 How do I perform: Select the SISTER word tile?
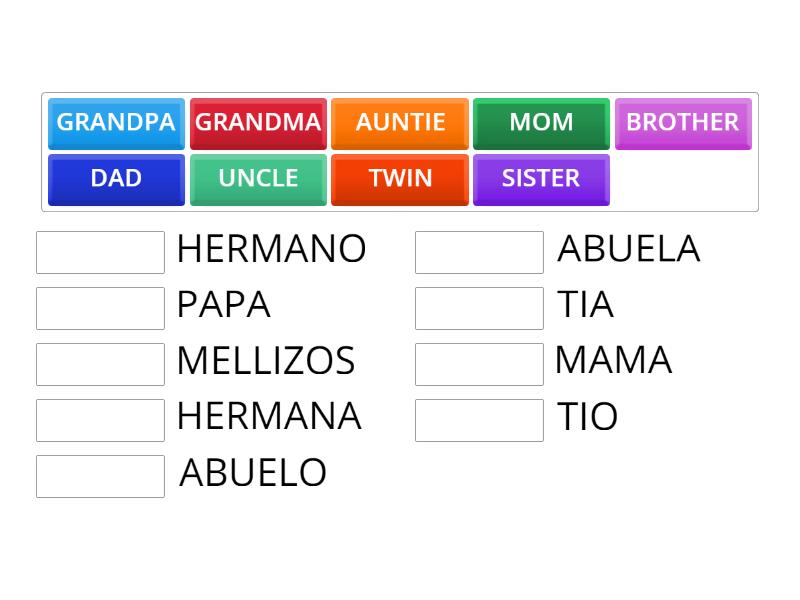[541, 179]
